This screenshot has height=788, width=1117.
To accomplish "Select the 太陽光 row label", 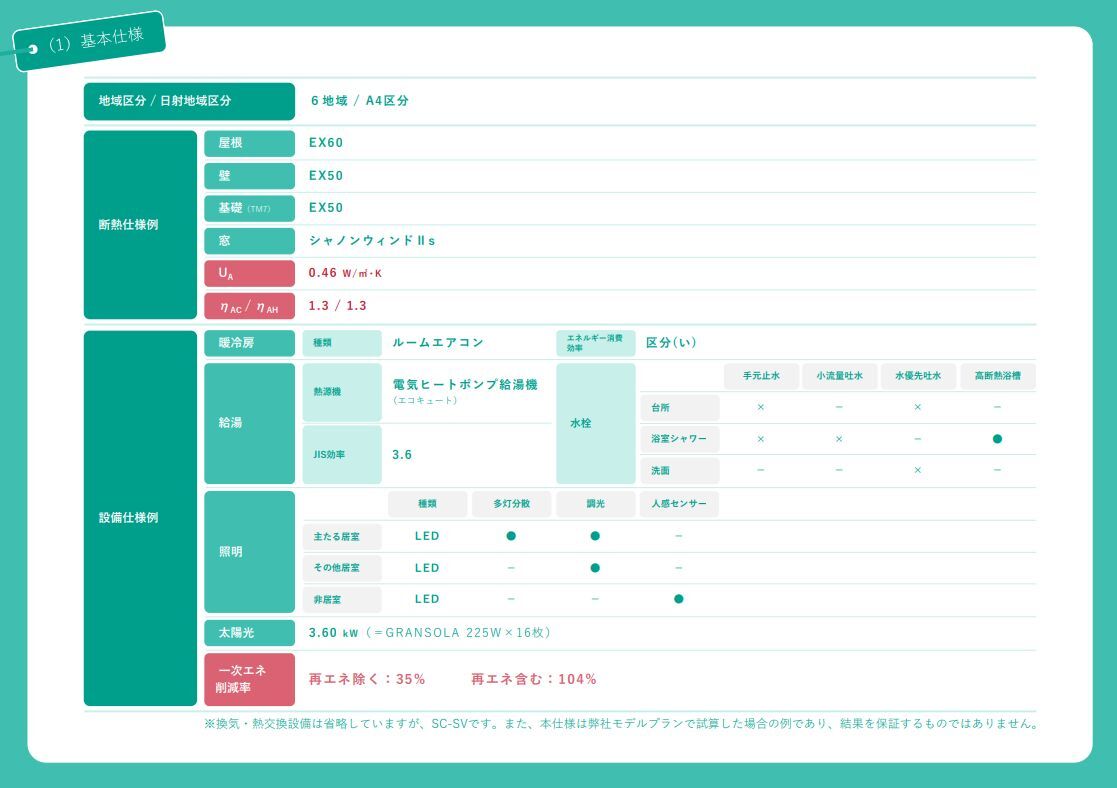I will pyautogui.click(x=249, y=633).
